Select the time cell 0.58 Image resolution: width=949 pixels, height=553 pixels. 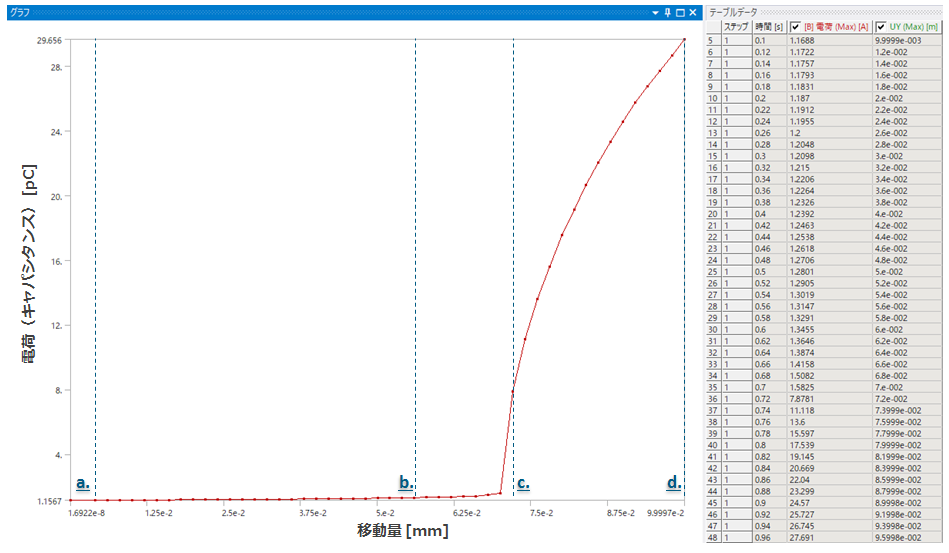769,318
